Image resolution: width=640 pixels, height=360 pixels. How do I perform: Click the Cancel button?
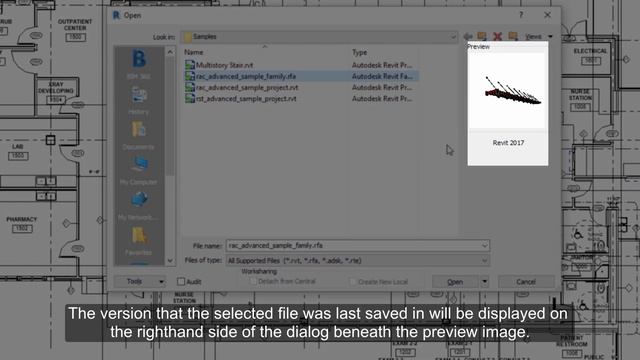coord(526,282)
